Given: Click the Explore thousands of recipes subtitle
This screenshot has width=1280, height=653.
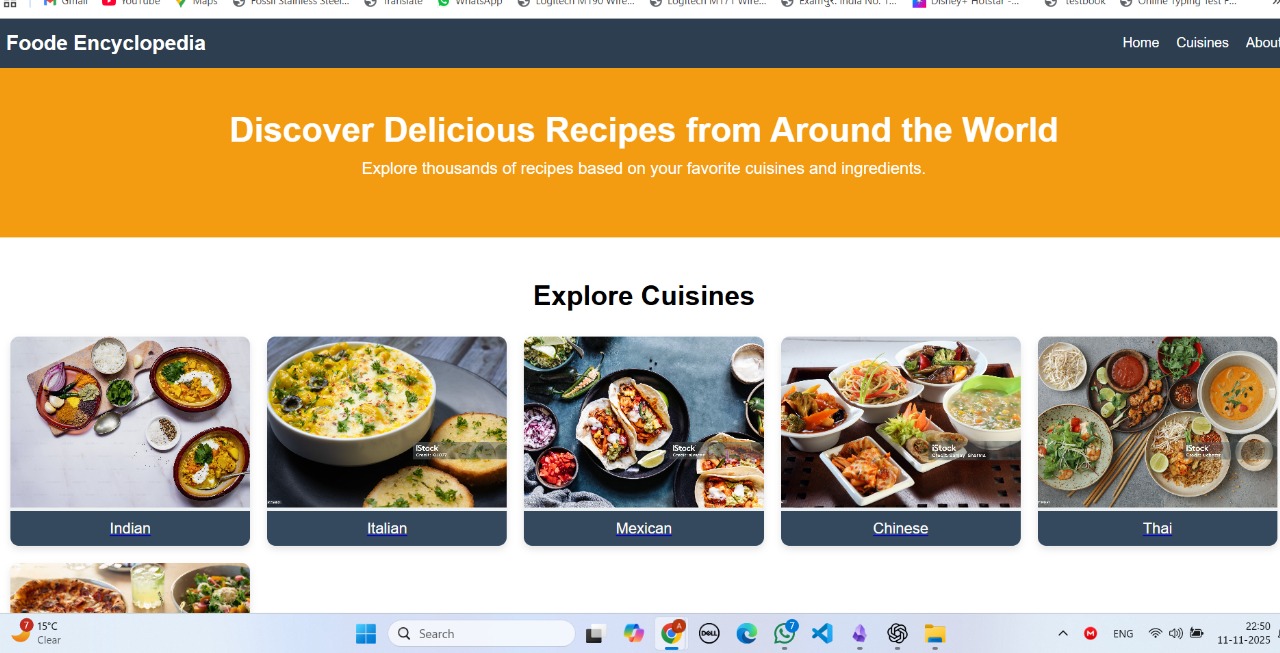Looking at the screenshot, I should click(x=644, y=168).
